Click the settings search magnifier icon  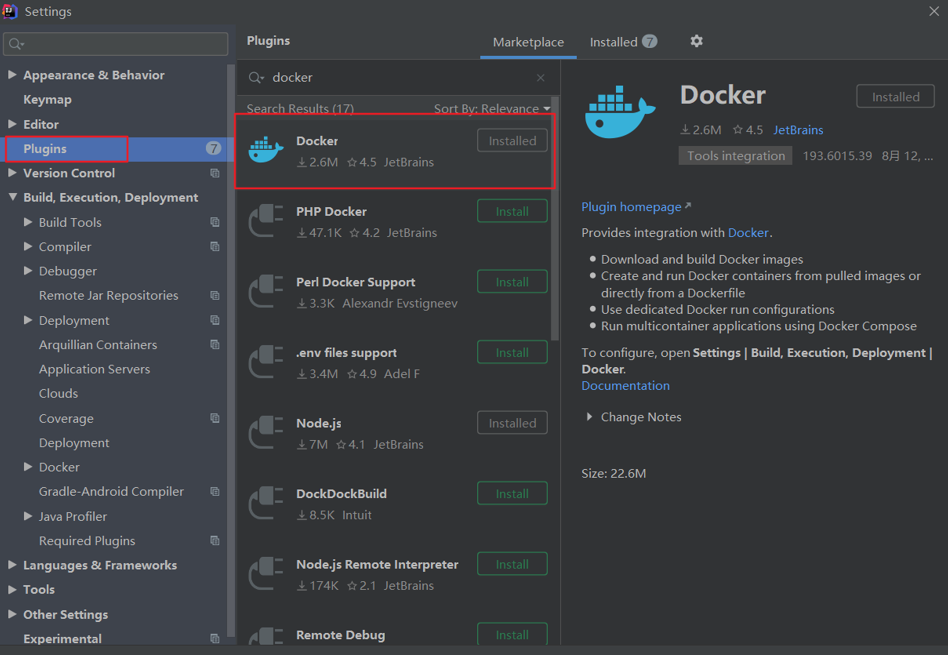[16, 44]
